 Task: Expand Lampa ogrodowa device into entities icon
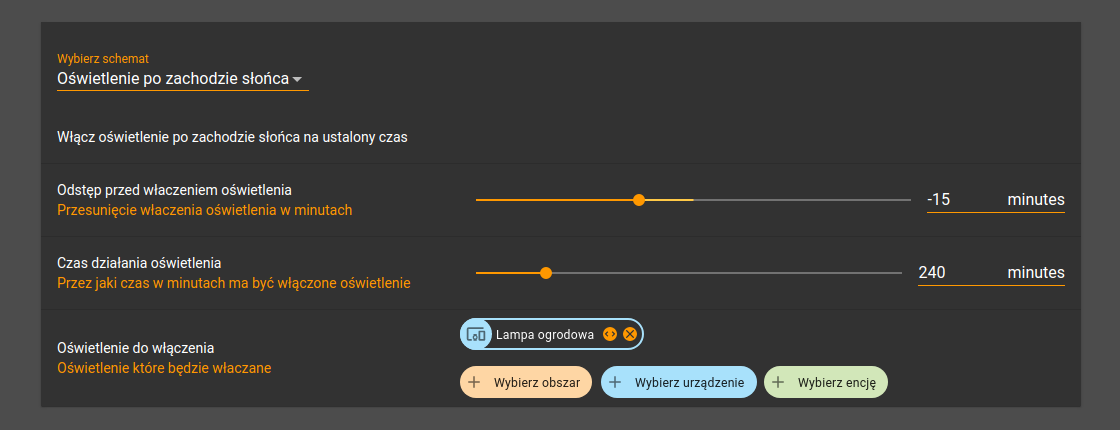click(x=609, y=334)
